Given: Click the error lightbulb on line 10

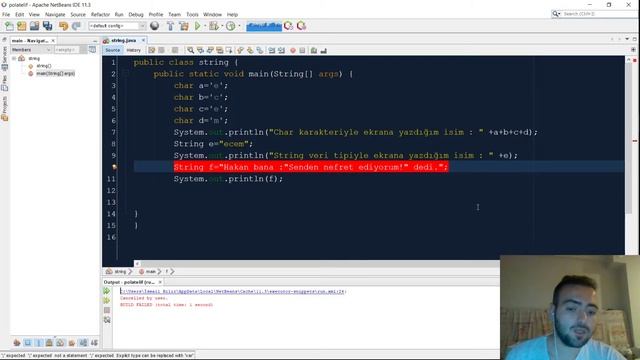Looking at the screenshot, I should tap(114, 167).
